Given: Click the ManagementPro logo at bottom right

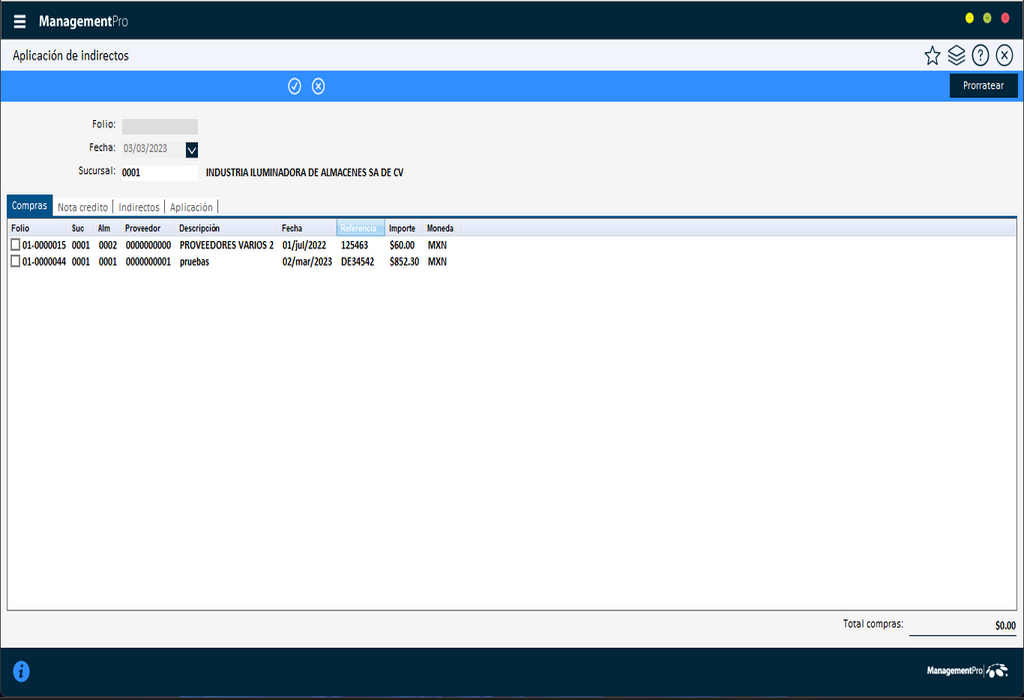Looking at the screenshot, I should [966, 670].
